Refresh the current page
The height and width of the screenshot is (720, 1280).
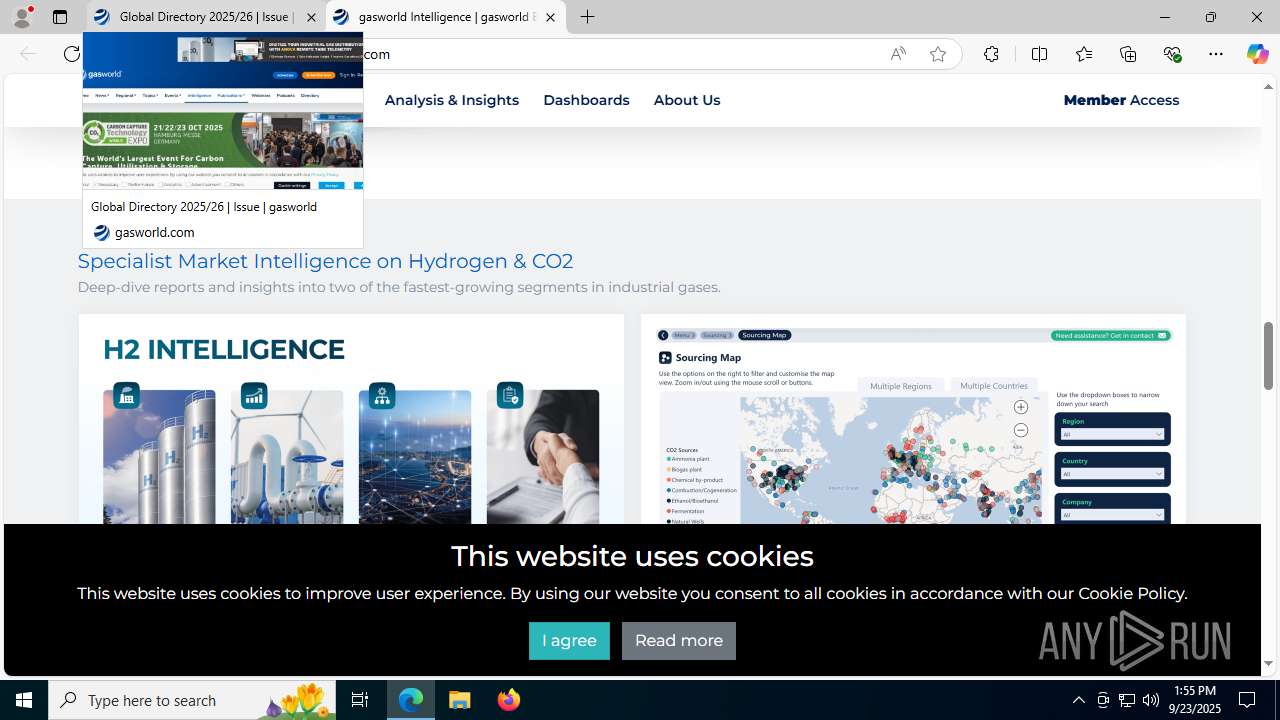72,54
